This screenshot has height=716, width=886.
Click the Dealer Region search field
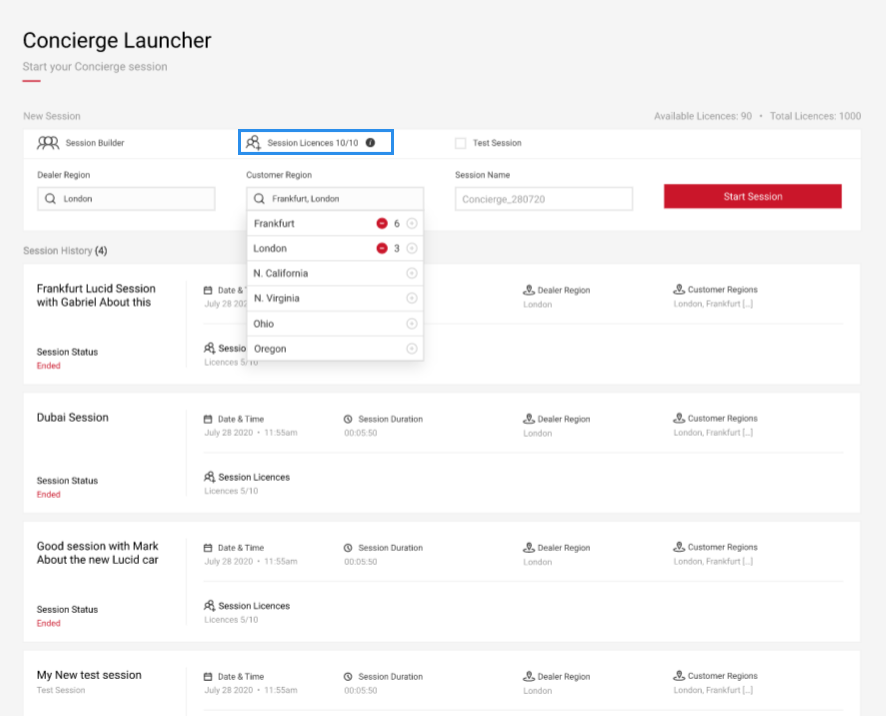(126, 199)
